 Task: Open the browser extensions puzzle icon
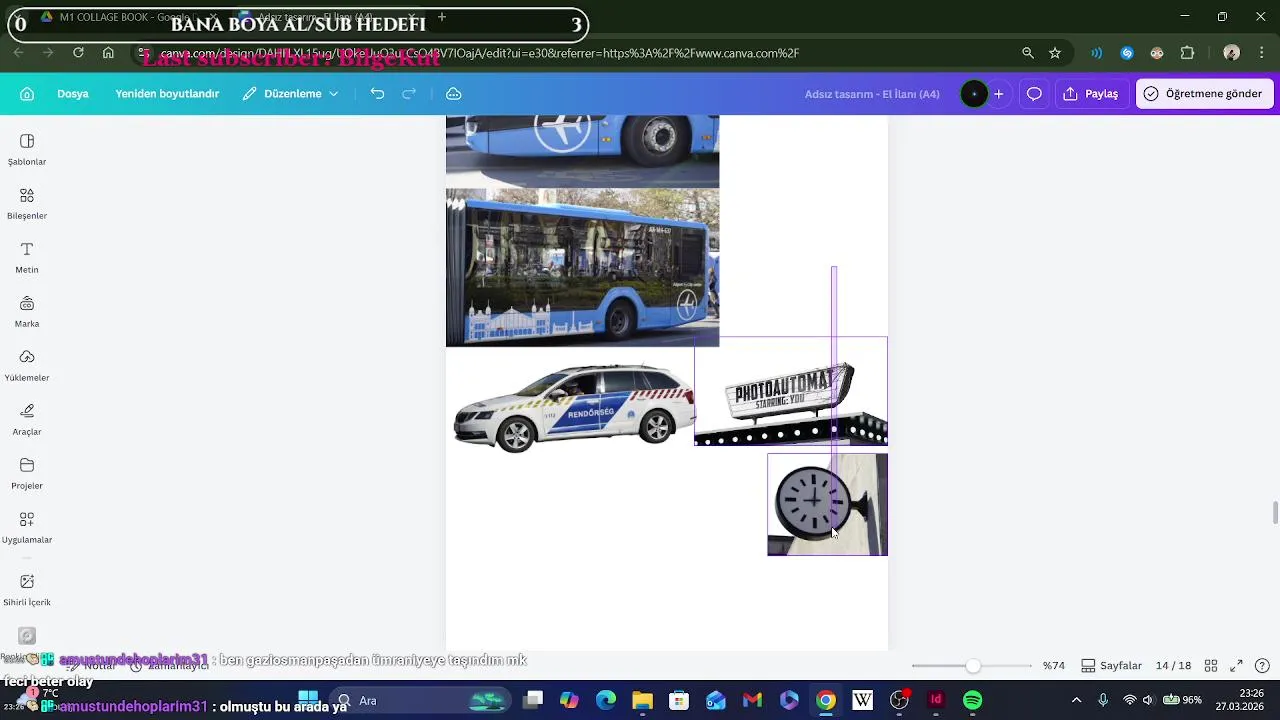pos(1188,53)
